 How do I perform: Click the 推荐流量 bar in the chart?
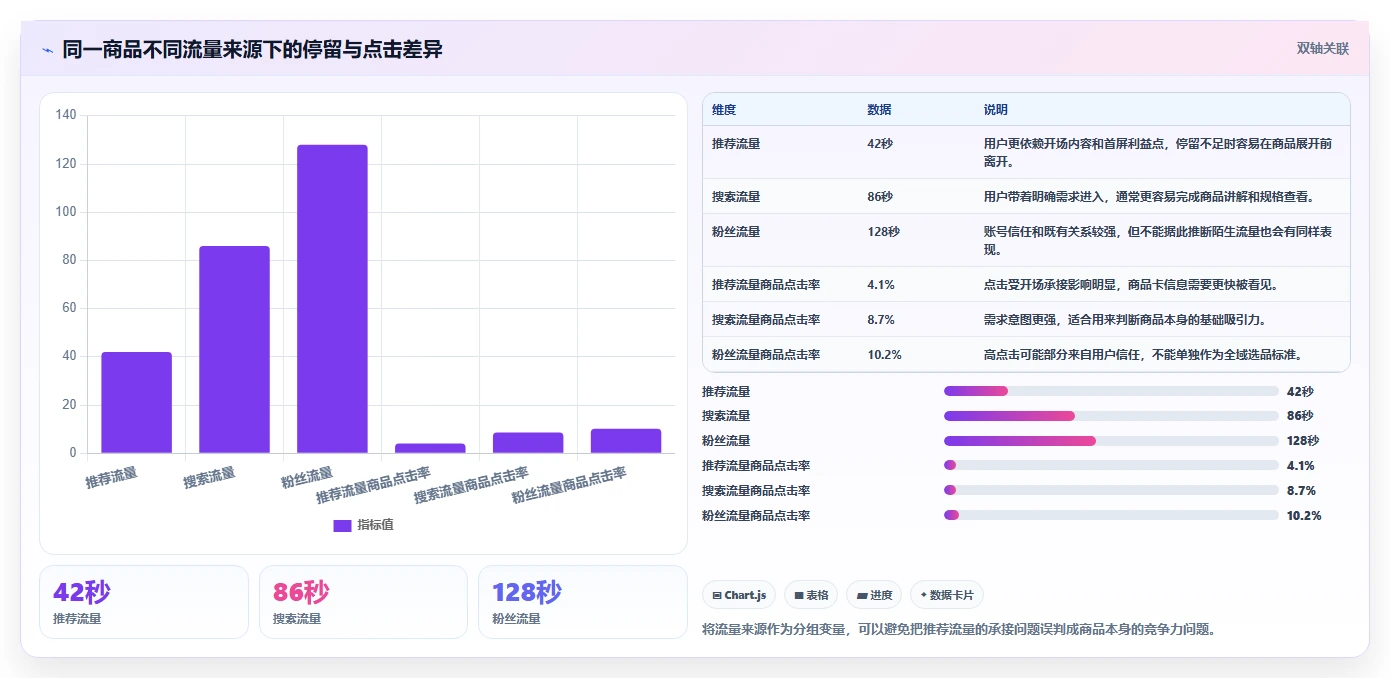click(136, 402)
